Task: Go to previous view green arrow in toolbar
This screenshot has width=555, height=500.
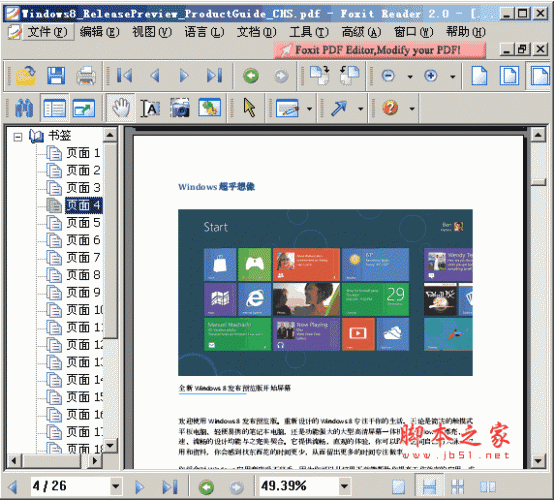Action: 251,76
